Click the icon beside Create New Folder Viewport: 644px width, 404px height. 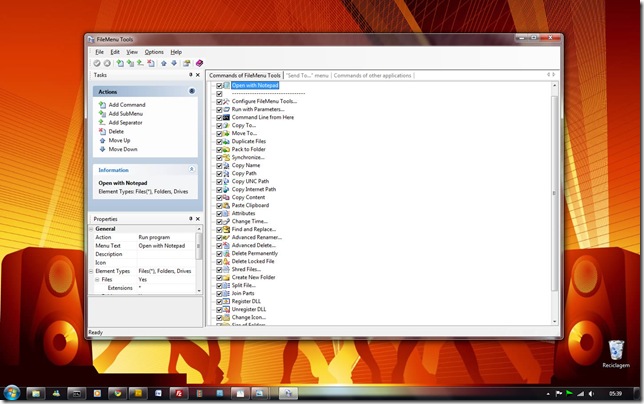tap(226, 278)
